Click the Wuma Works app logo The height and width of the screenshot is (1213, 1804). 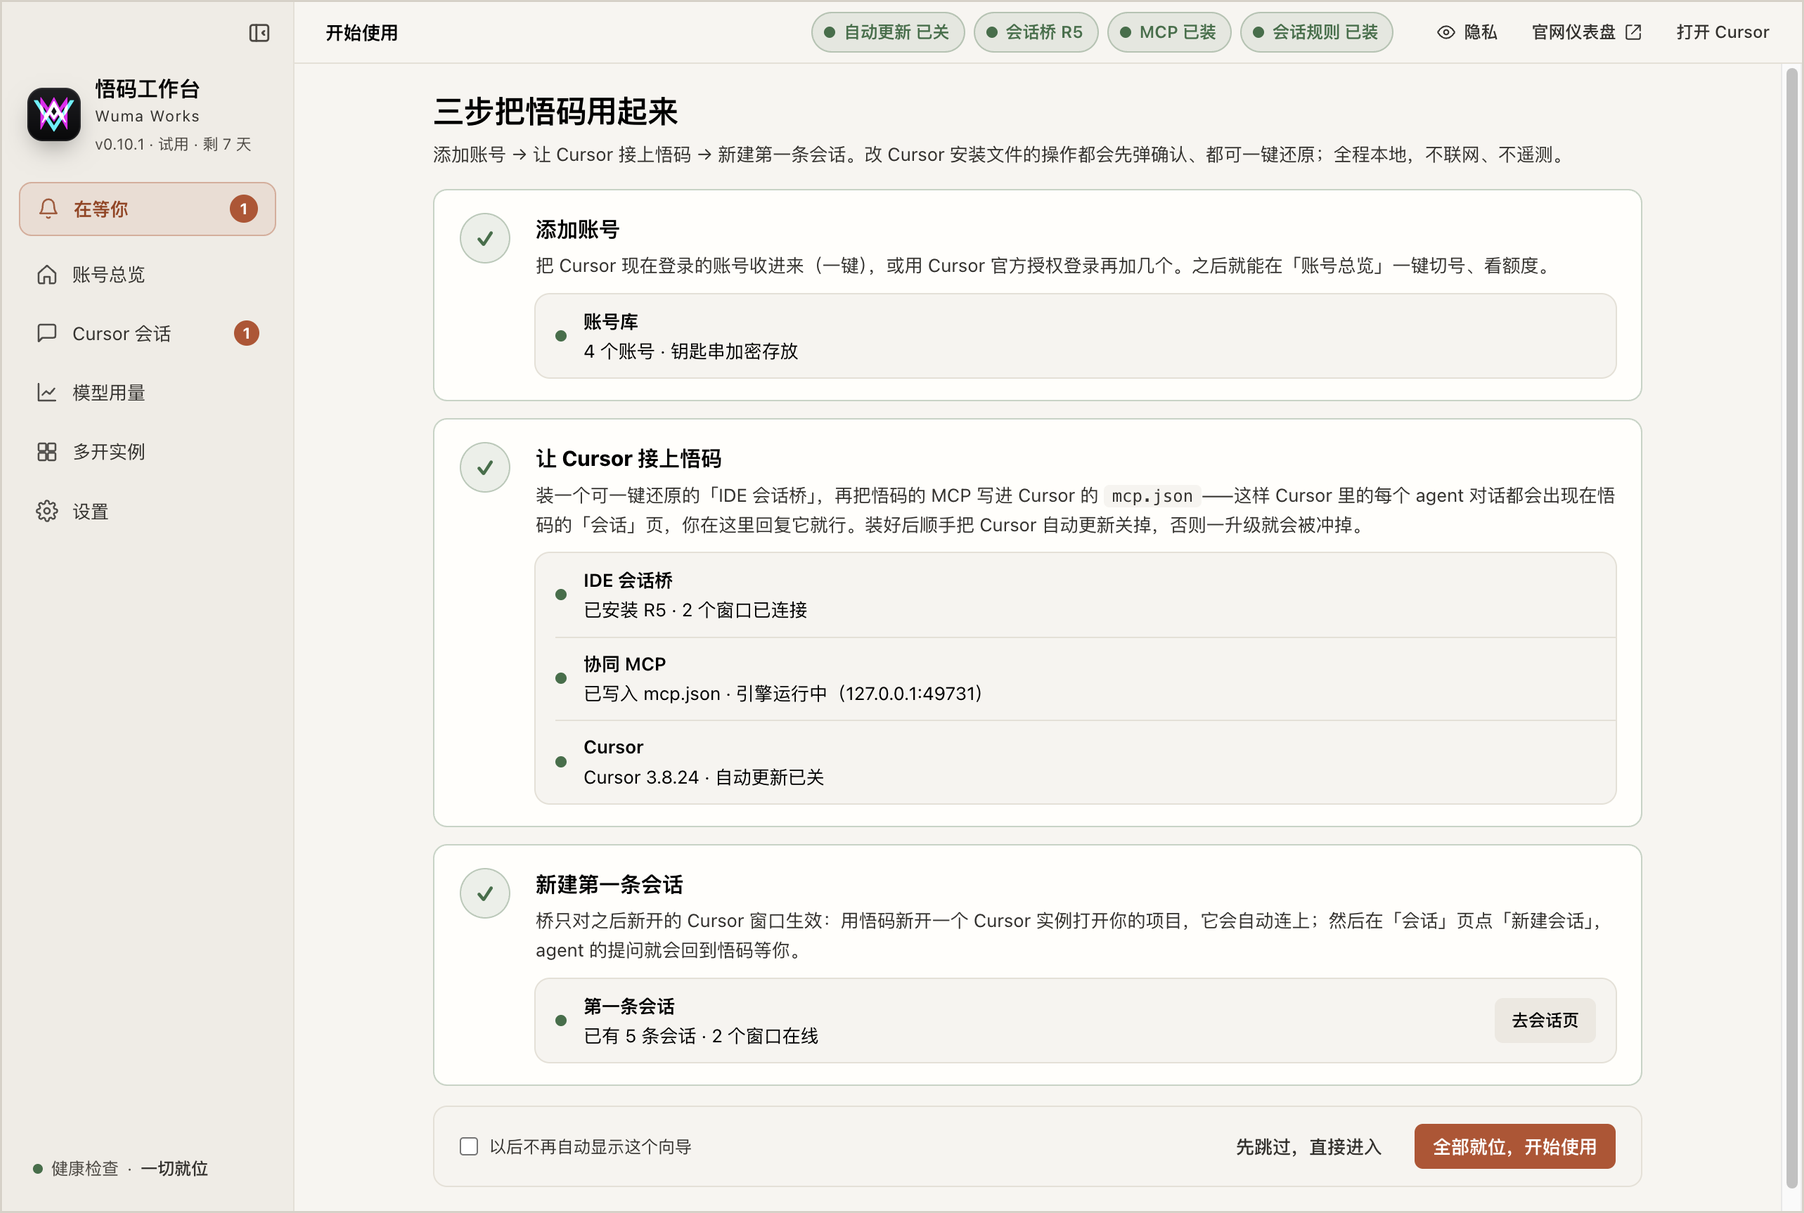tap(54, 115)
